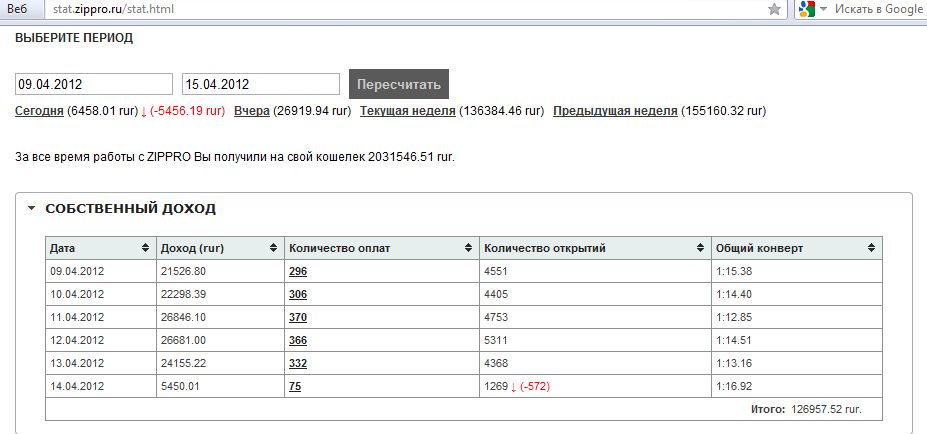927x434 pixels.
Task: Click the total wallet earnings 2031546.51 sentence
Action: (x=235, y=157)
